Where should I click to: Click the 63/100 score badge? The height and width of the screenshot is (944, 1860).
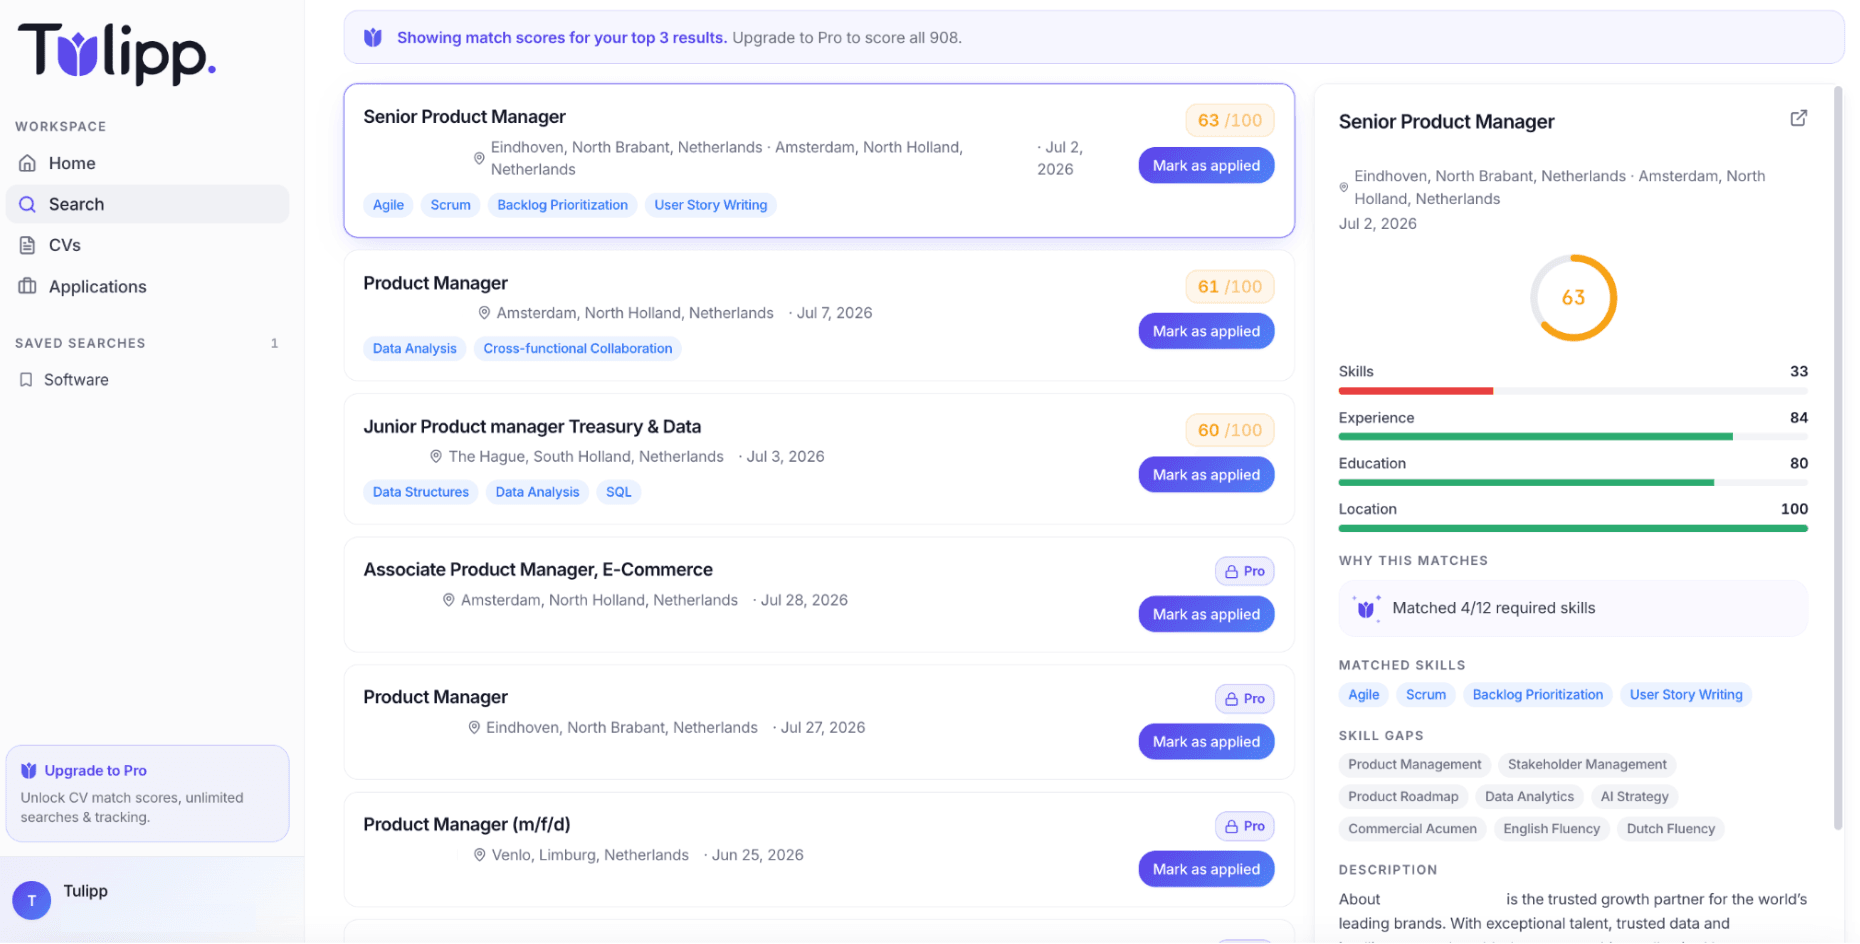pos(1230,120)
